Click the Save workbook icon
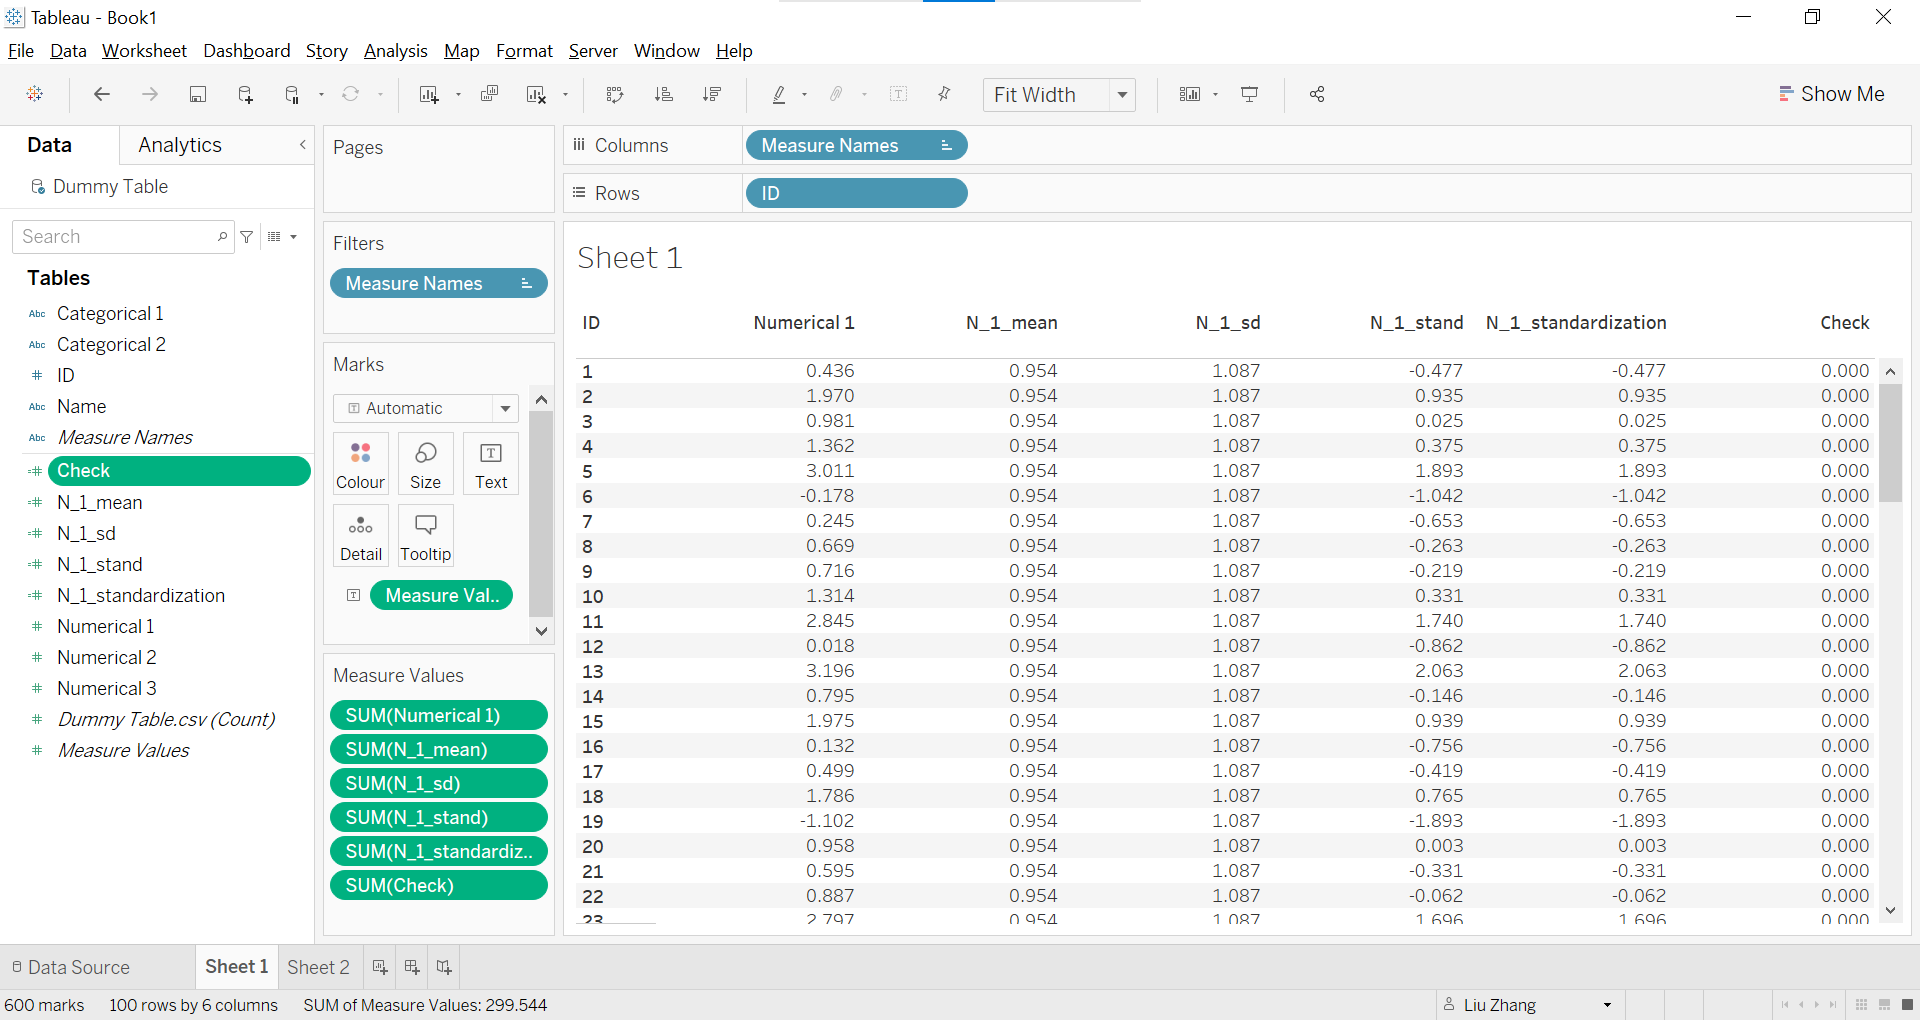 [x=198, y=94]
